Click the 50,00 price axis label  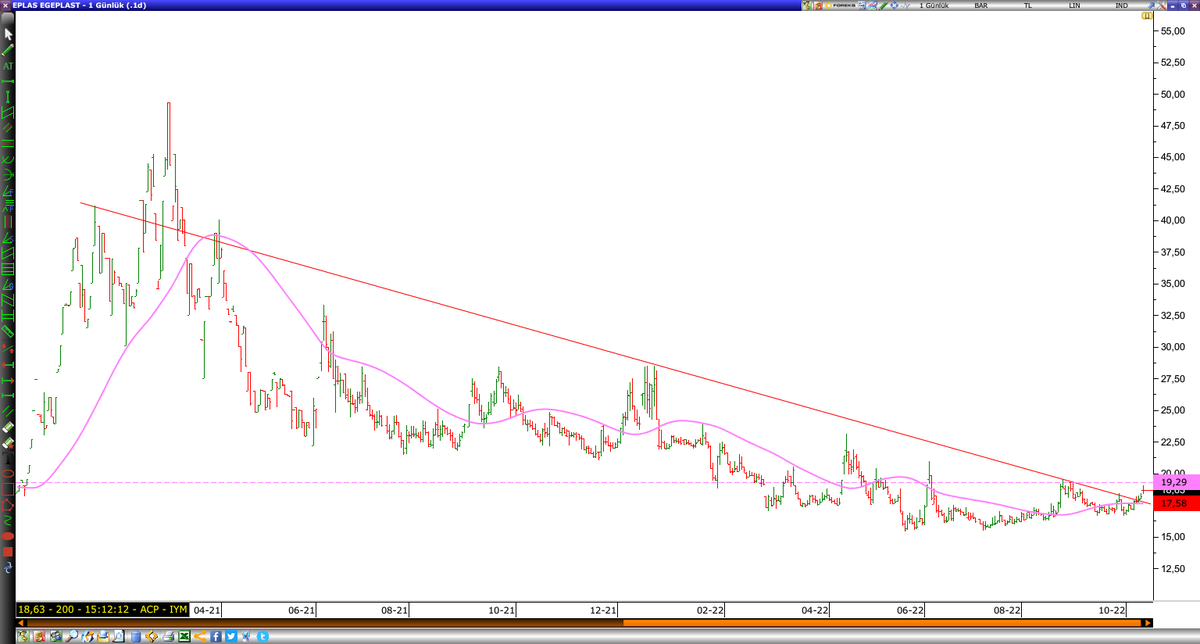click(1171, 93)
